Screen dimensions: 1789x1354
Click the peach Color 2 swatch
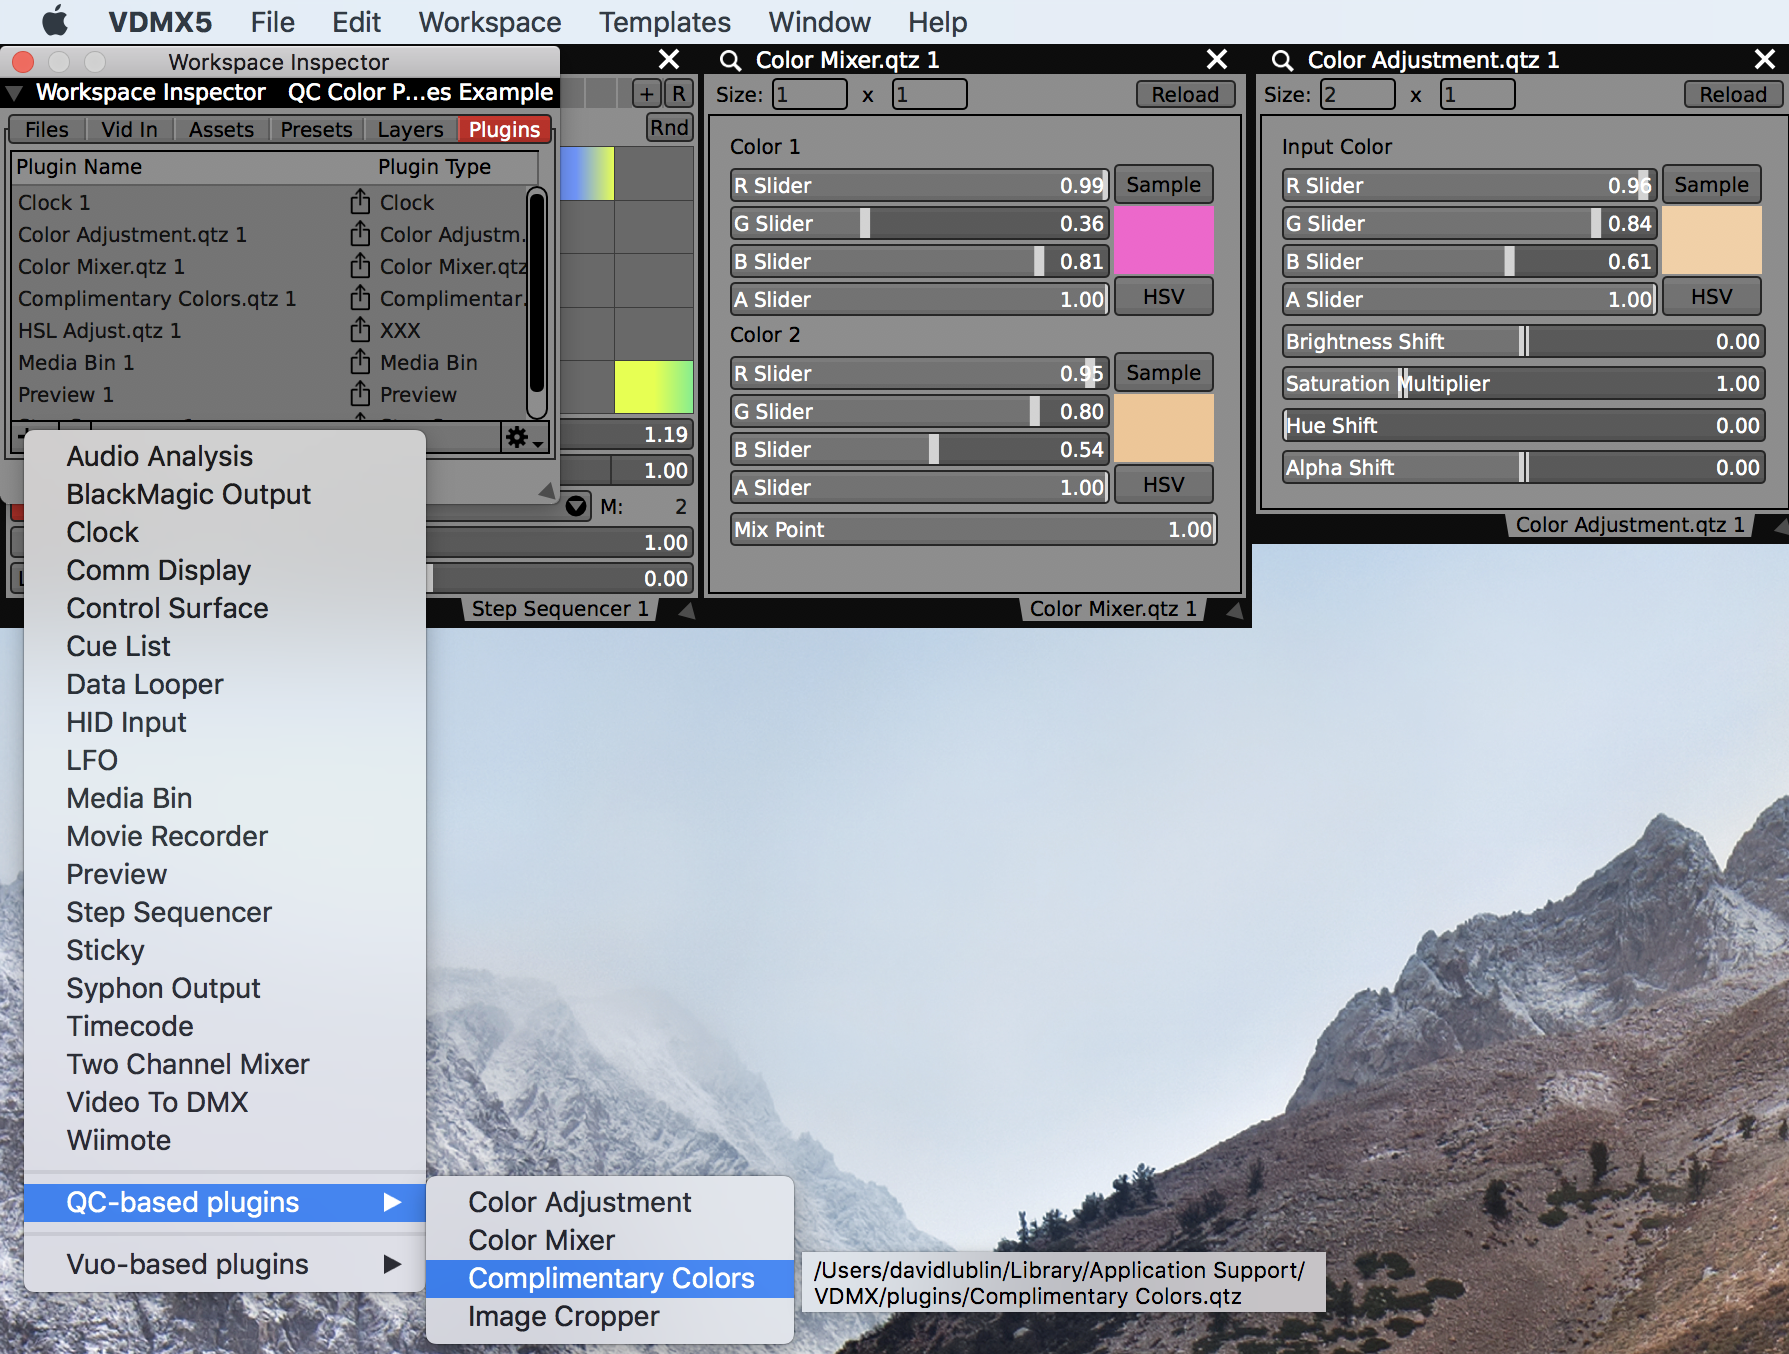pyautogui.click(x=1164, y=428)
